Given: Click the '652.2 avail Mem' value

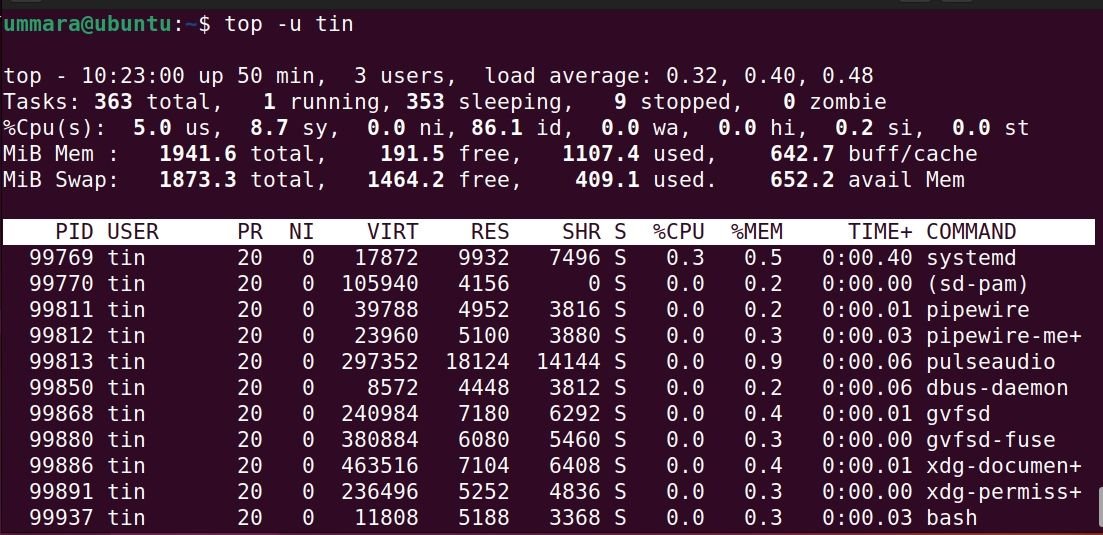Looking at the screenshot, I should click(x=867, y=180).
